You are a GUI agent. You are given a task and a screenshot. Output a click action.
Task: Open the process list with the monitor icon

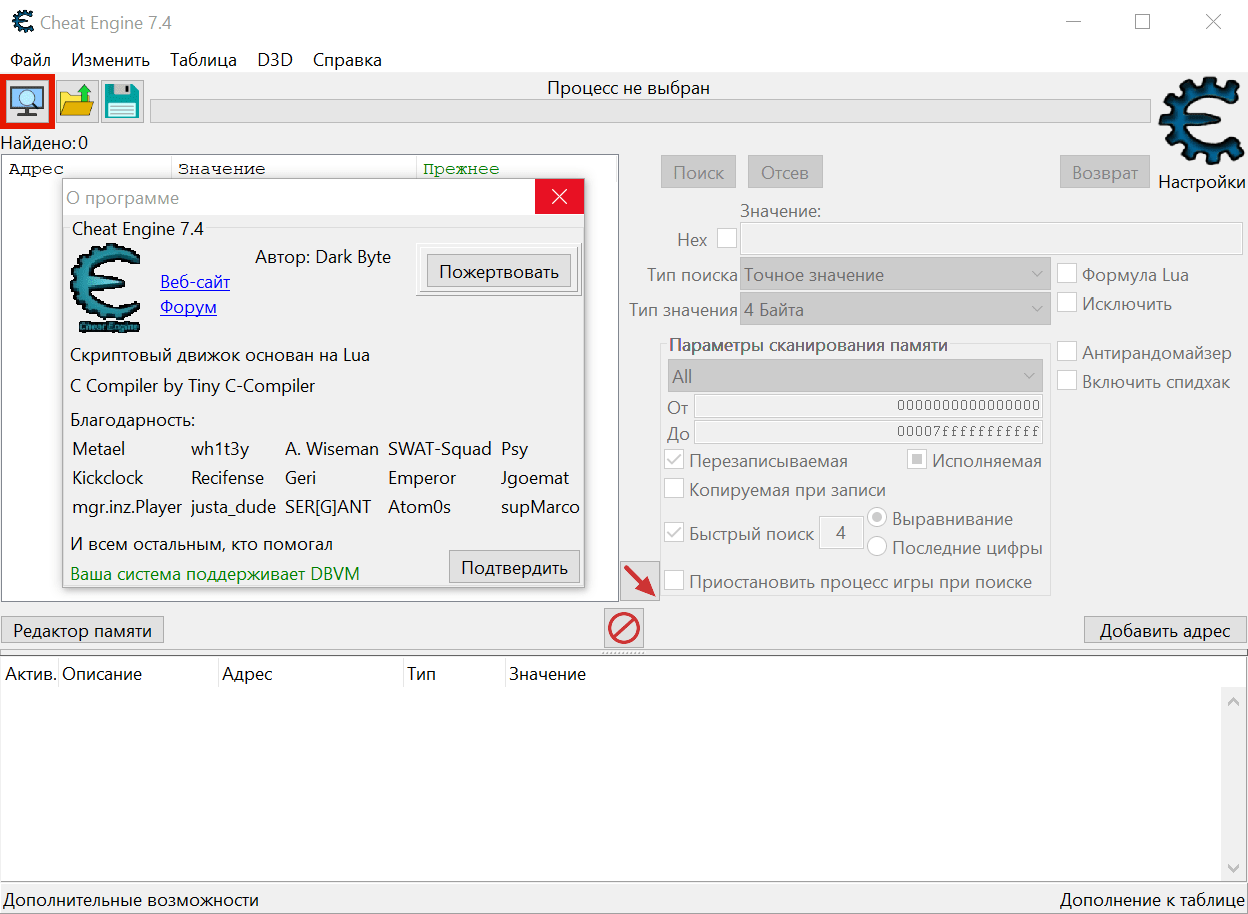[x=27, y=101]
